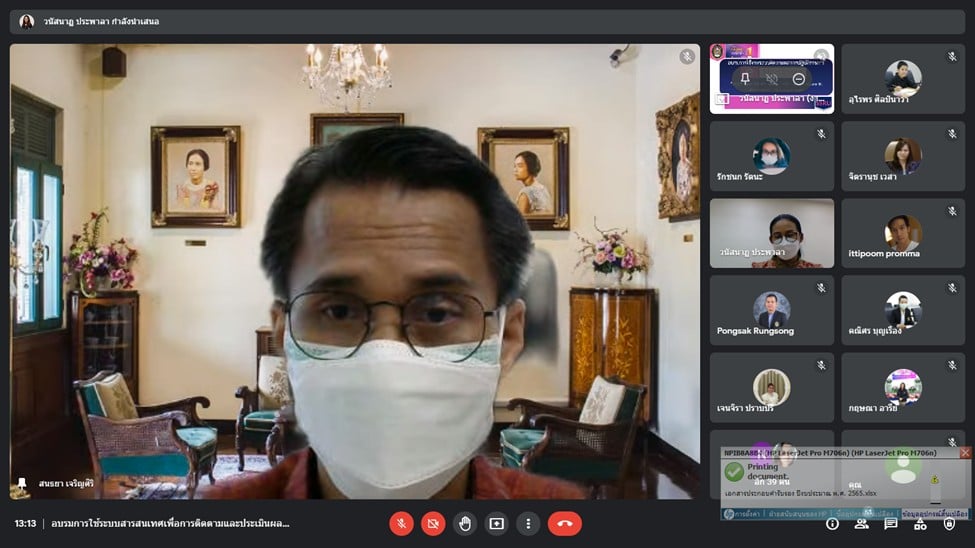Turn on the camera in the call bar
This screenshot has width=975, height=548.
[x=433, y=523]
